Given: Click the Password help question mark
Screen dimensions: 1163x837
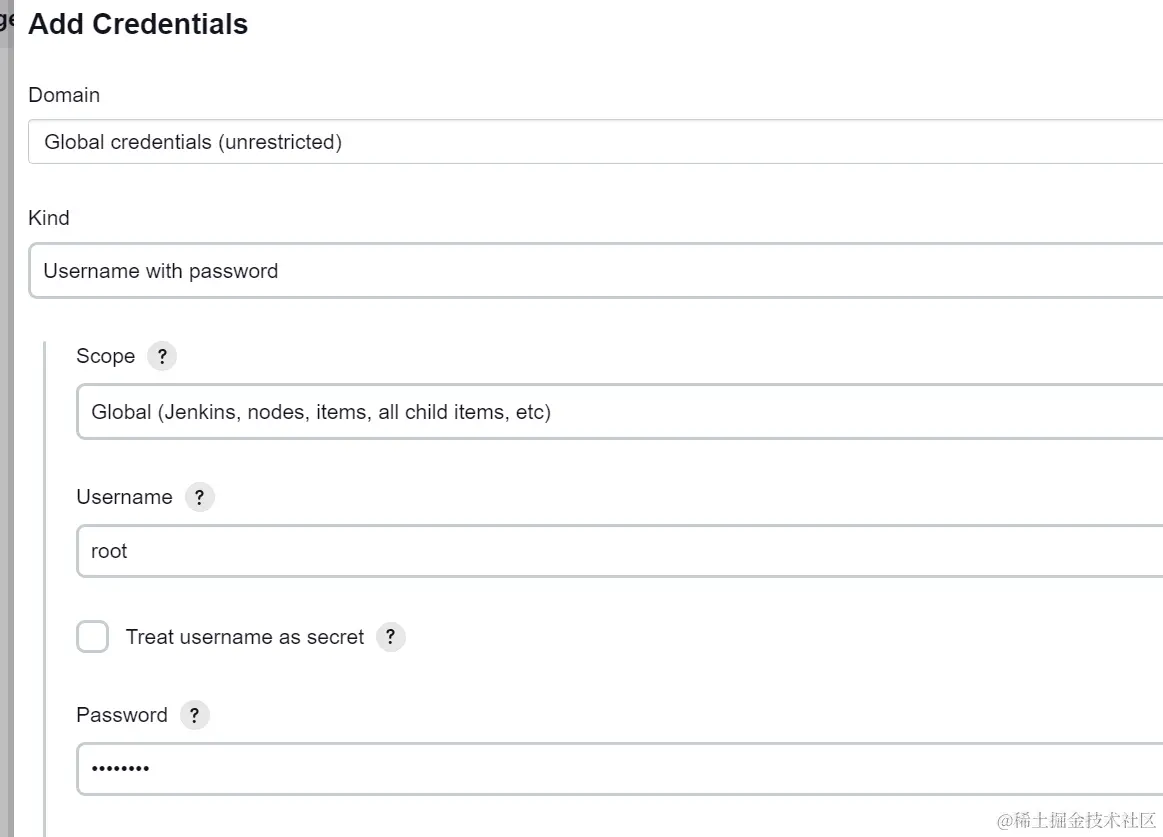Looking at the screenshot, I should point(195,715).
